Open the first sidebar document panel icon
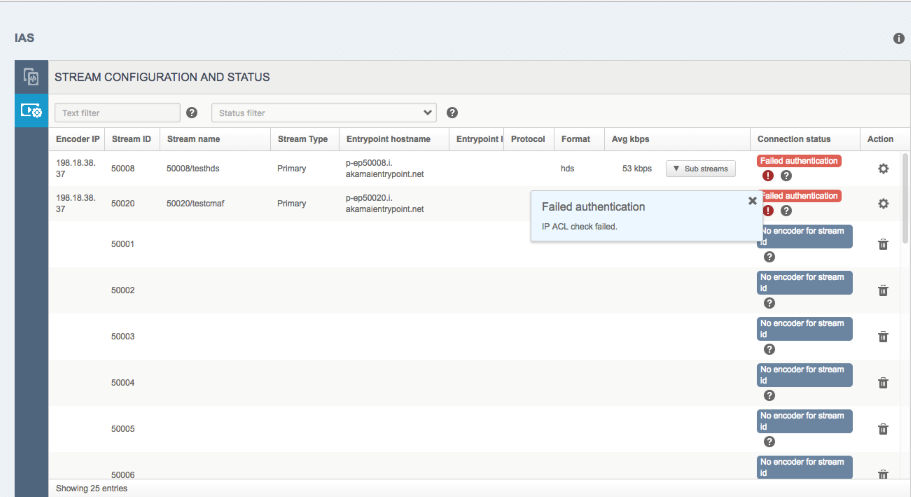Screen dimensions: 911x497 click(x=31, y=77)
